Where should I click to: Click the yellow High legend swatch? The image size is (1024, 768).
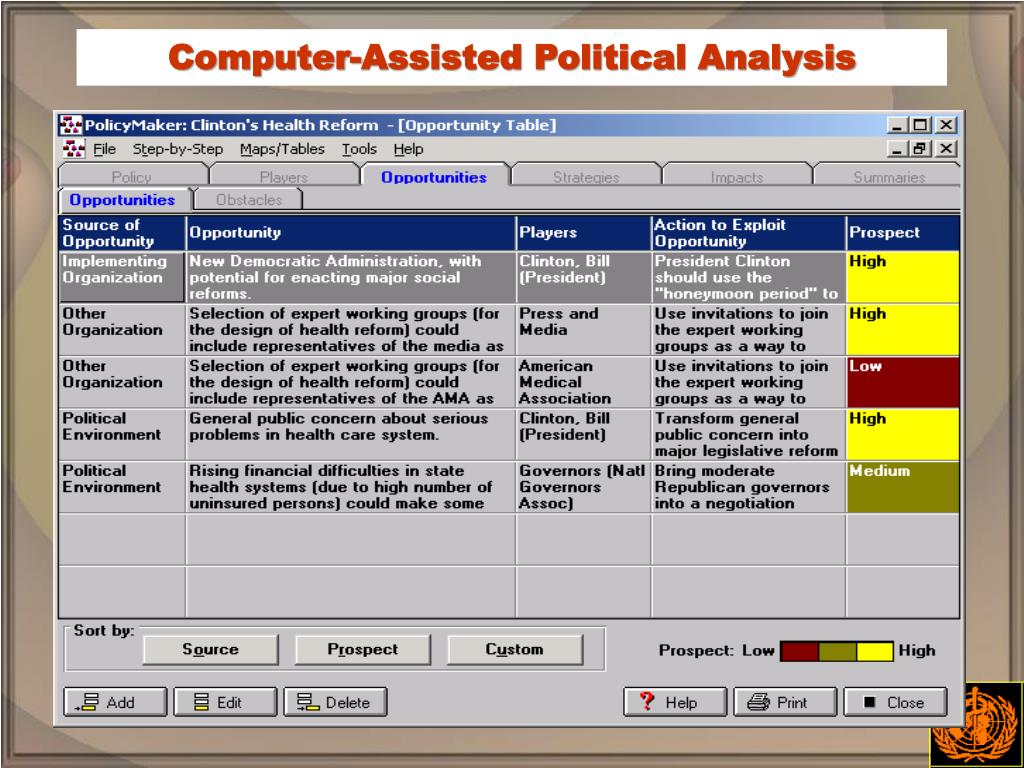pyautogui.click(x=874, y=651)
